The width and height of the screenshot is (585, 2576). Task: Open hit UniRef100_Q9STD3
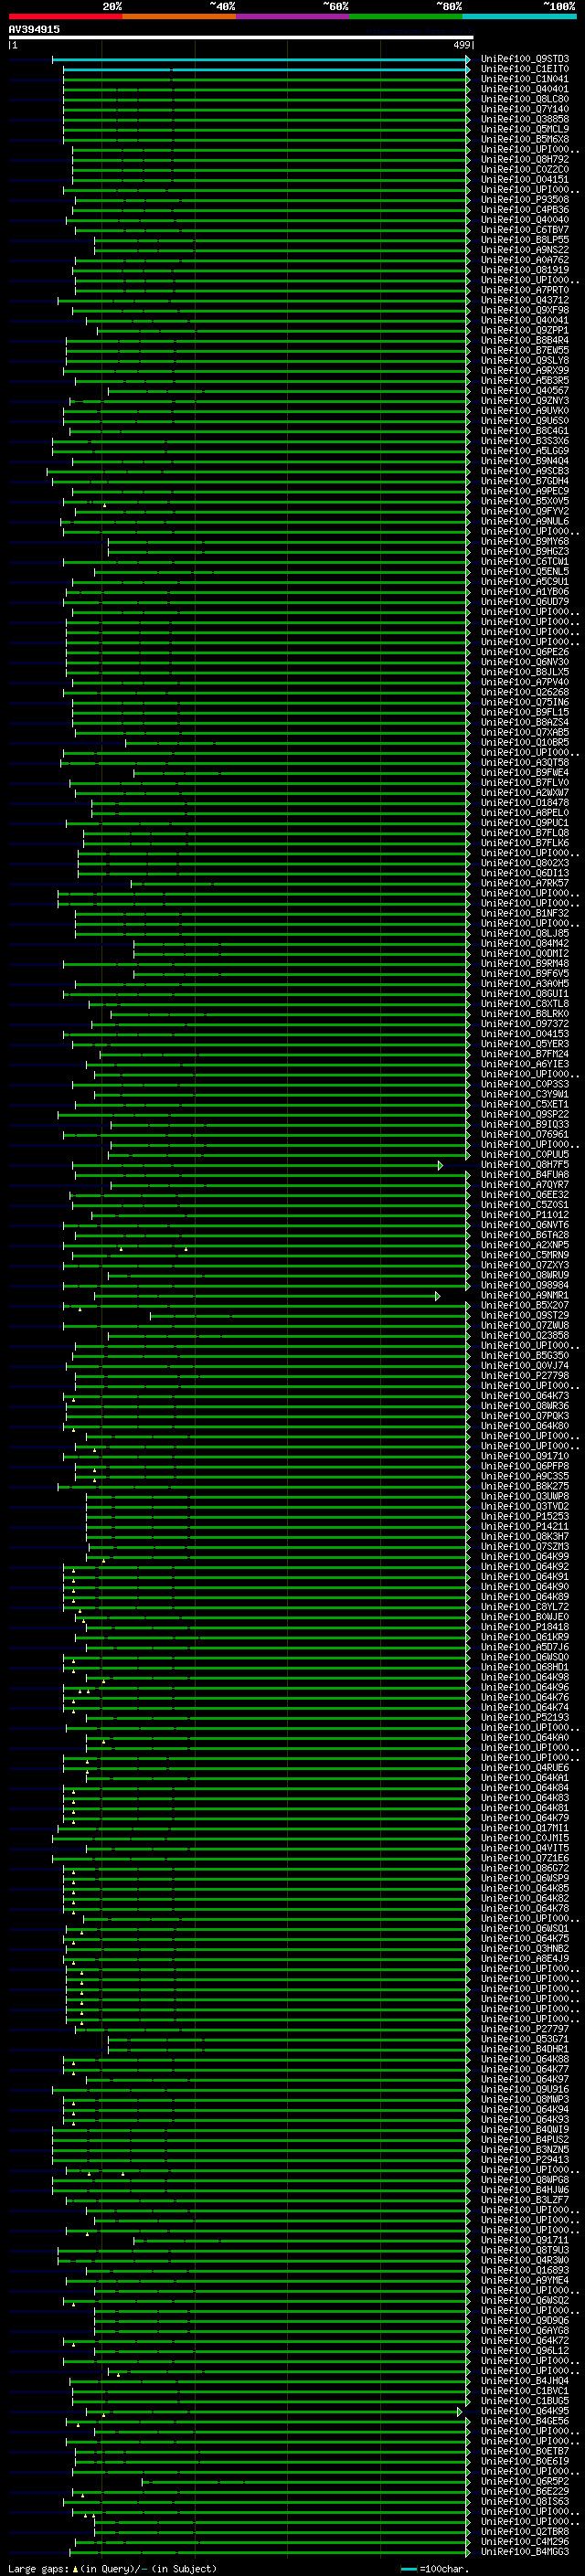pyautogui.click(x=524, y=59)
